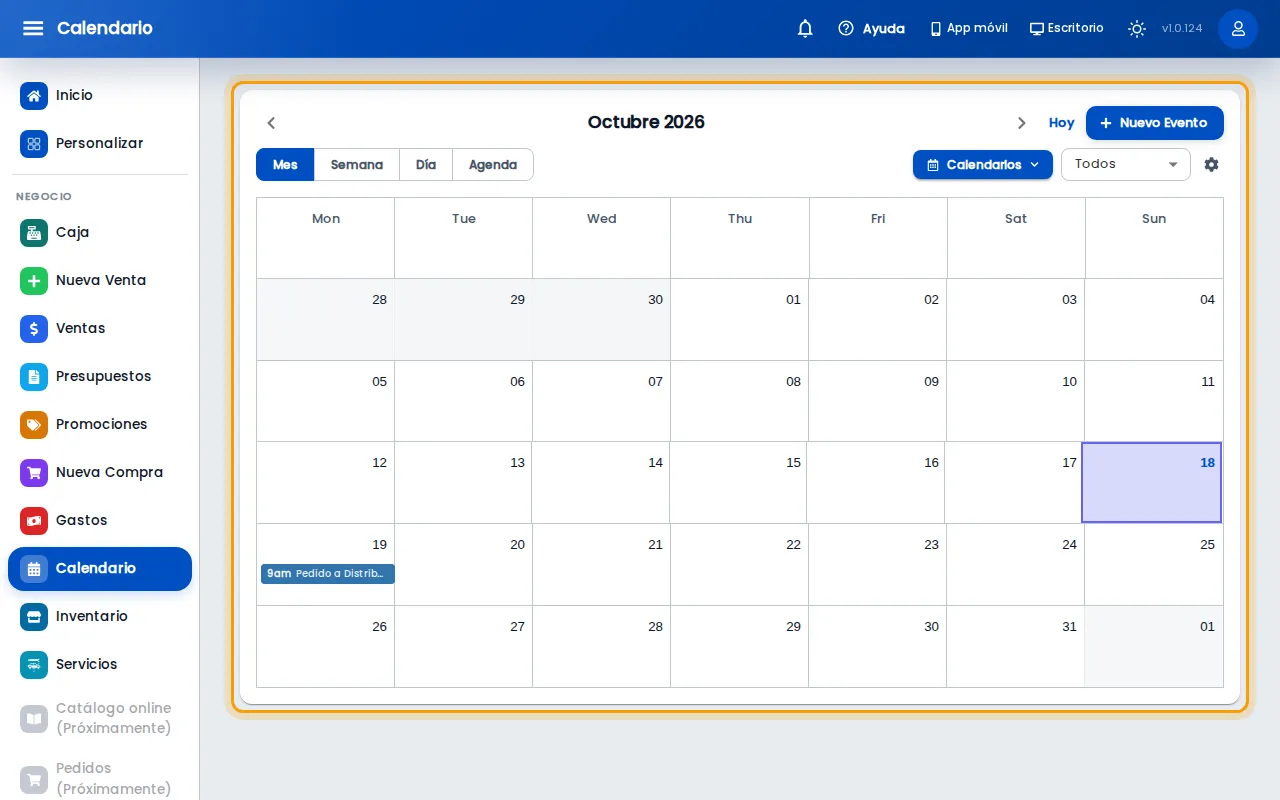This screenshot has height=800, width=1280.
Task: Go to previous month arrow
Action: pyautogui.click(x=271, y=123)
